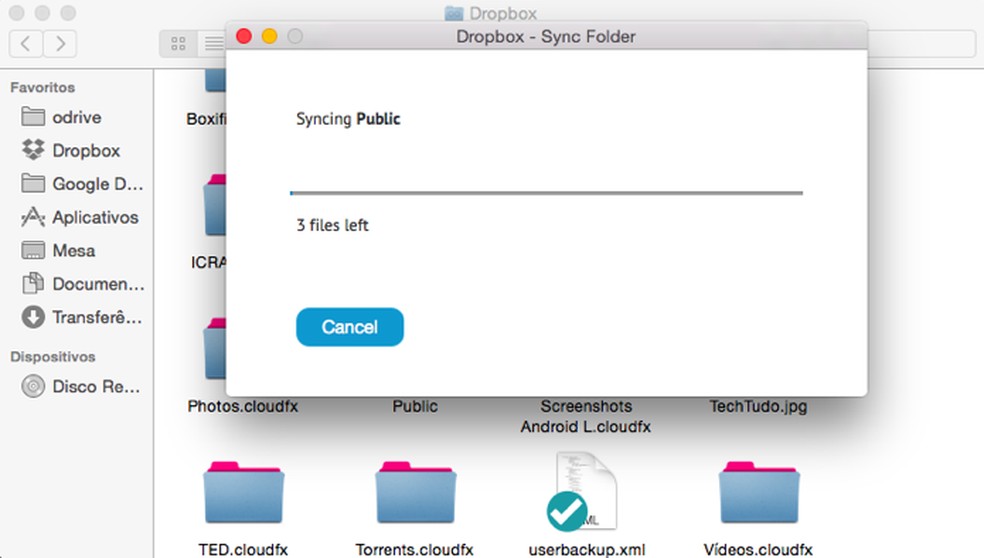Go back in Finder window
Screen dimensions: 984x558
[x=26, y=44]
